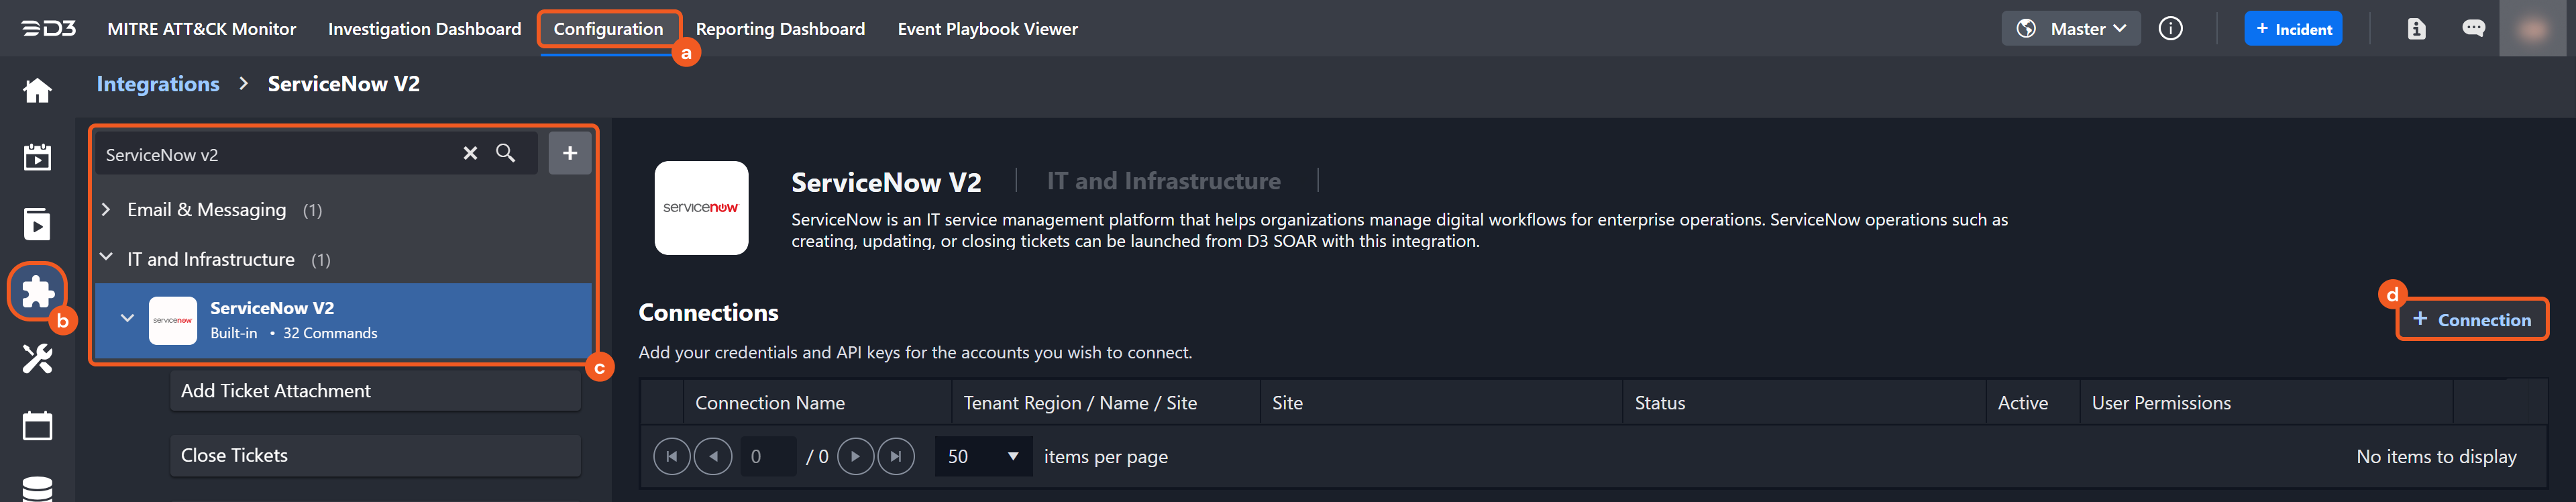The image size is (2576, 502).
Task: Open the chat messages icon
Action: point(2473,29)
